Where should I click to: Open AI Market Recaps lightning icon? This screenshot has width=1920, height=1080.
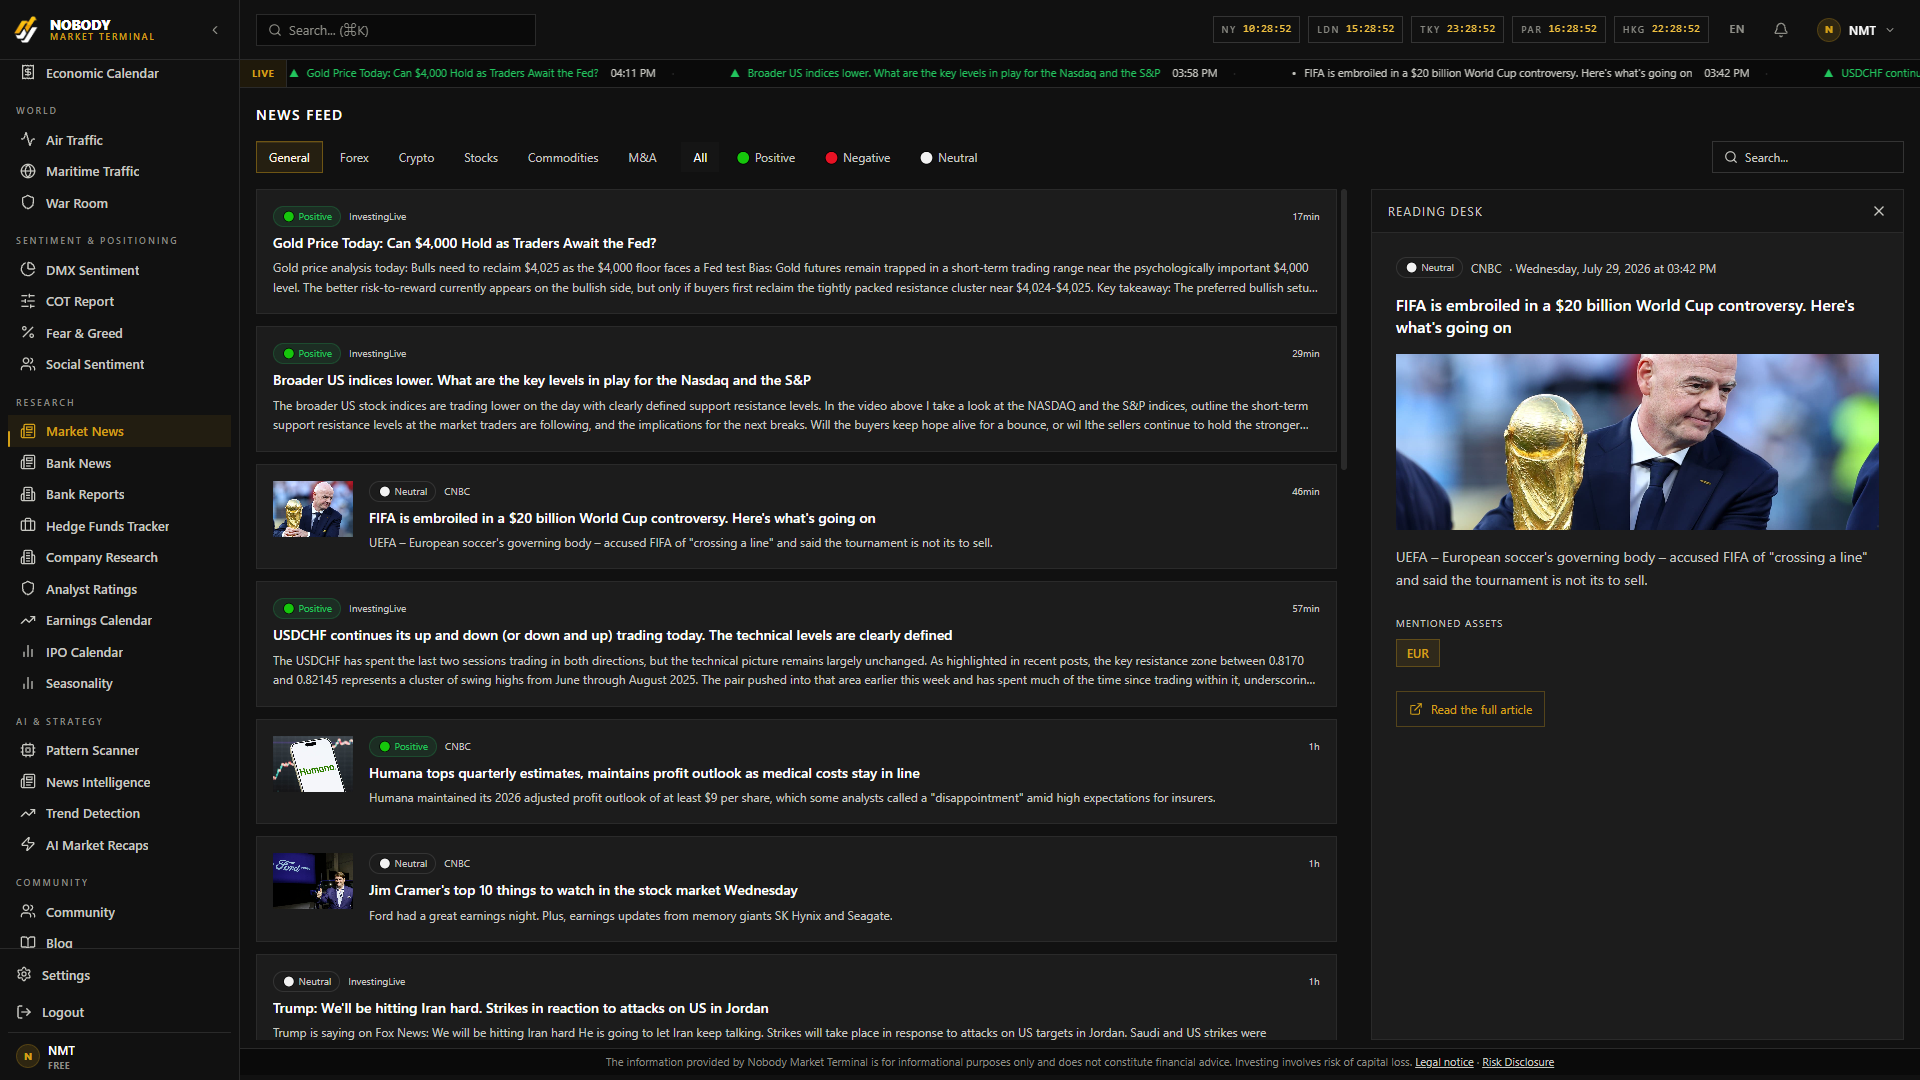(x=28, y=845)
